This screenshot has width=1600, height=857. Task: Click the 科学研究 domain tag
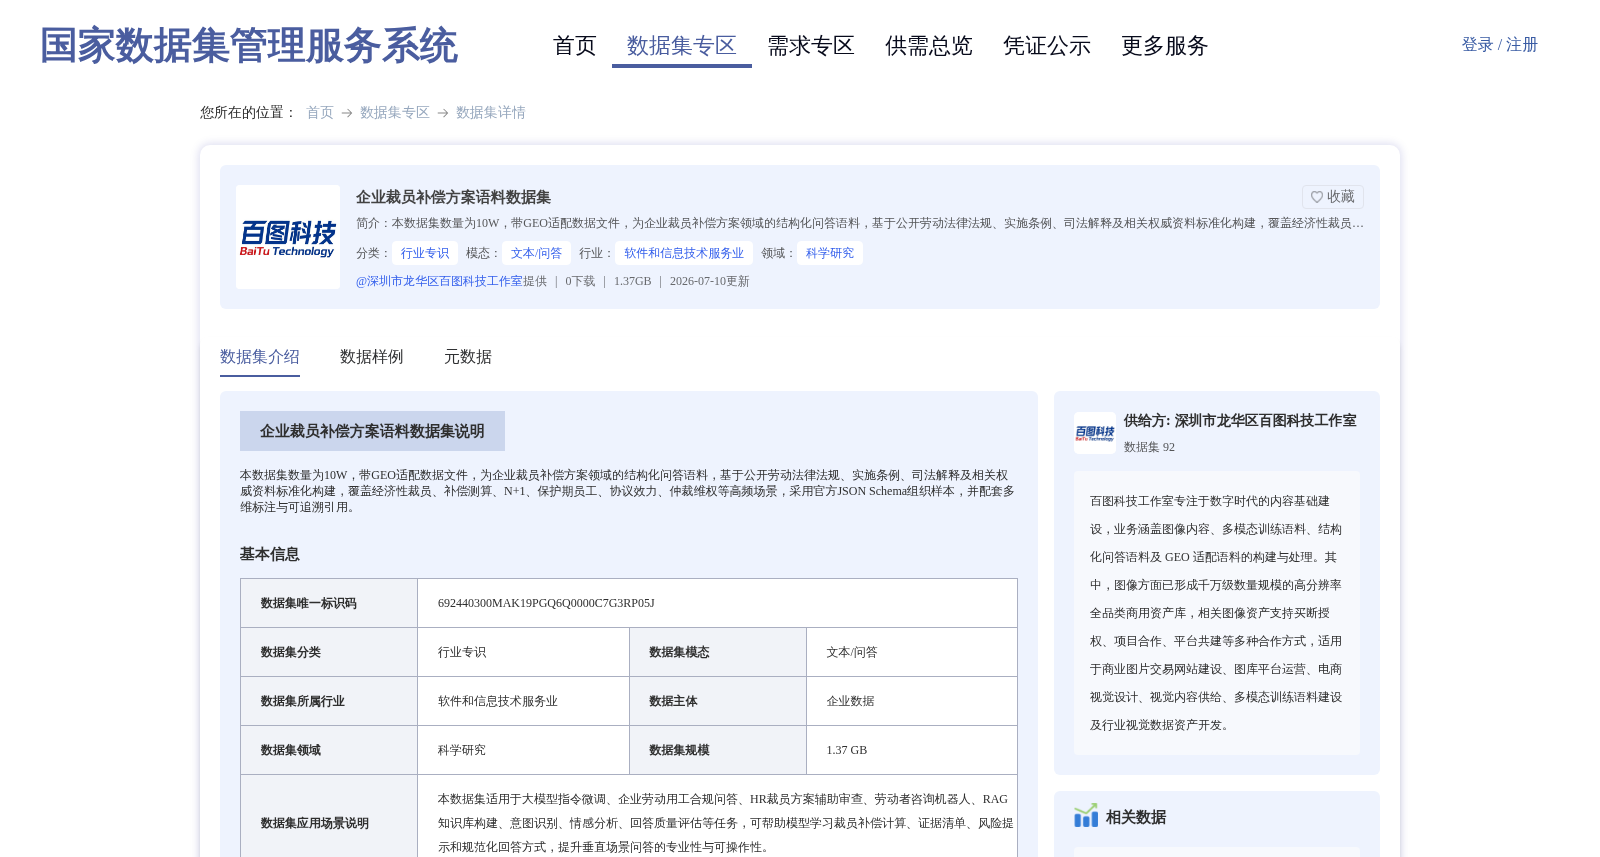(830, 253)
